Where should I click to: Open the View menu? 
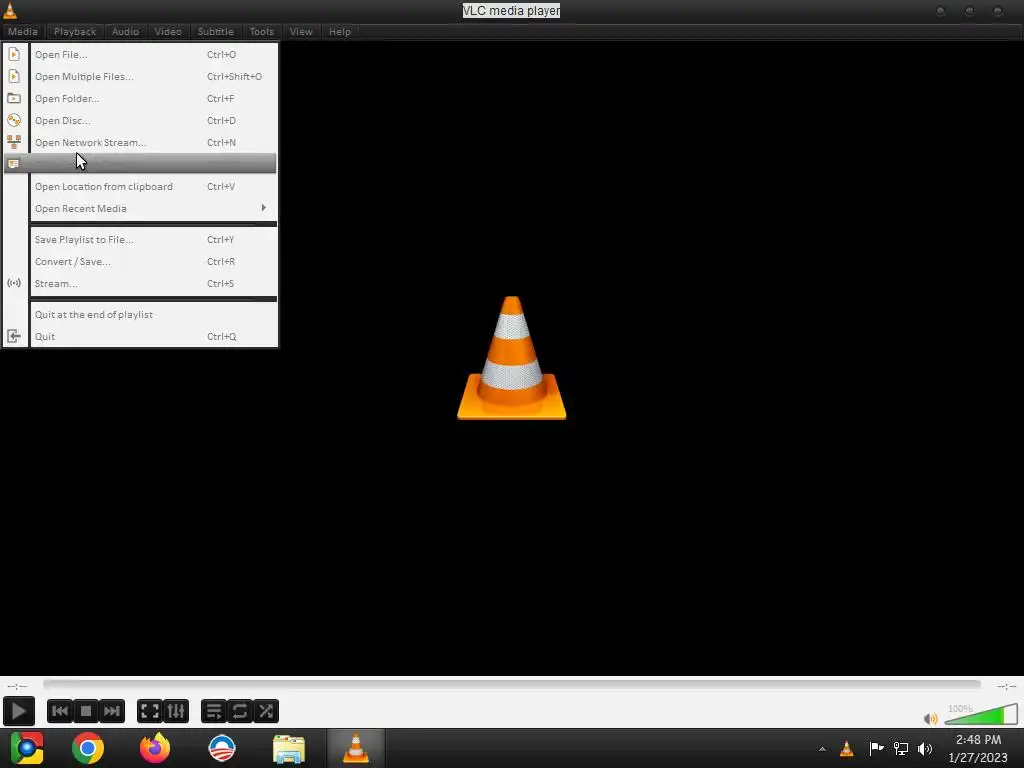point(300,31)
